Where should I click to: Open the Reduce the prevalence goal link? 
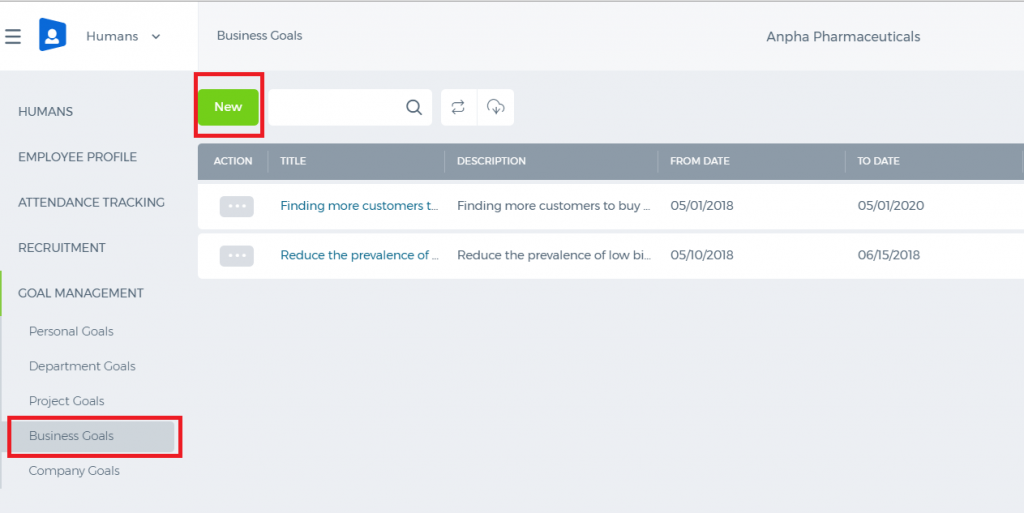coord(359,255)
